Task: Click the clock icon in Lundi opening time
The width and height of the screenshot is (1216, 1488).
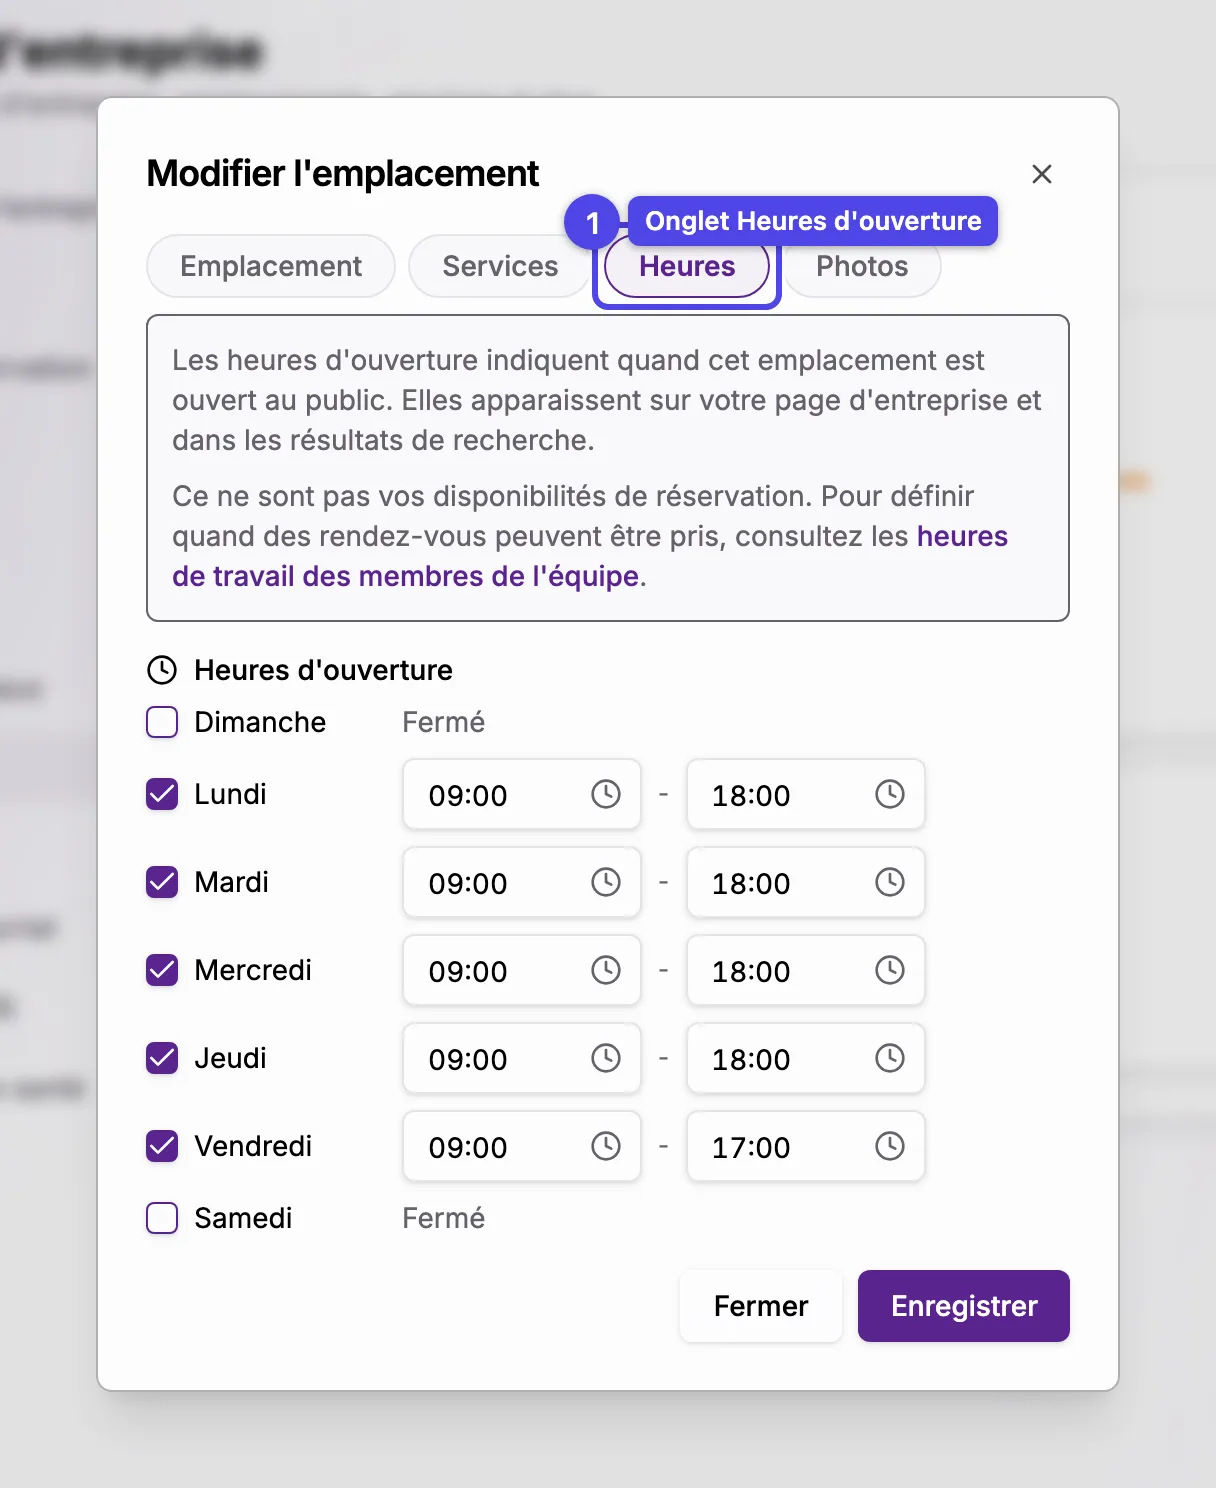Action: (606, 794)
